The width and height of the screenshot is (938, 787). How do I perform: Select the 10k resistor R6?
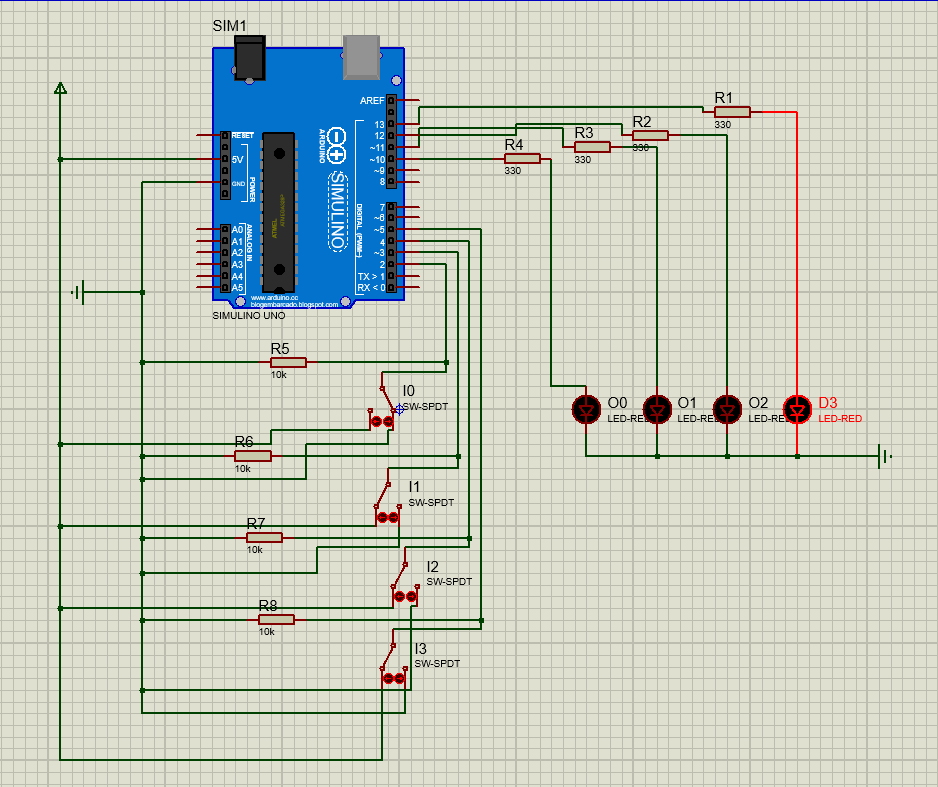click(252, 456)
